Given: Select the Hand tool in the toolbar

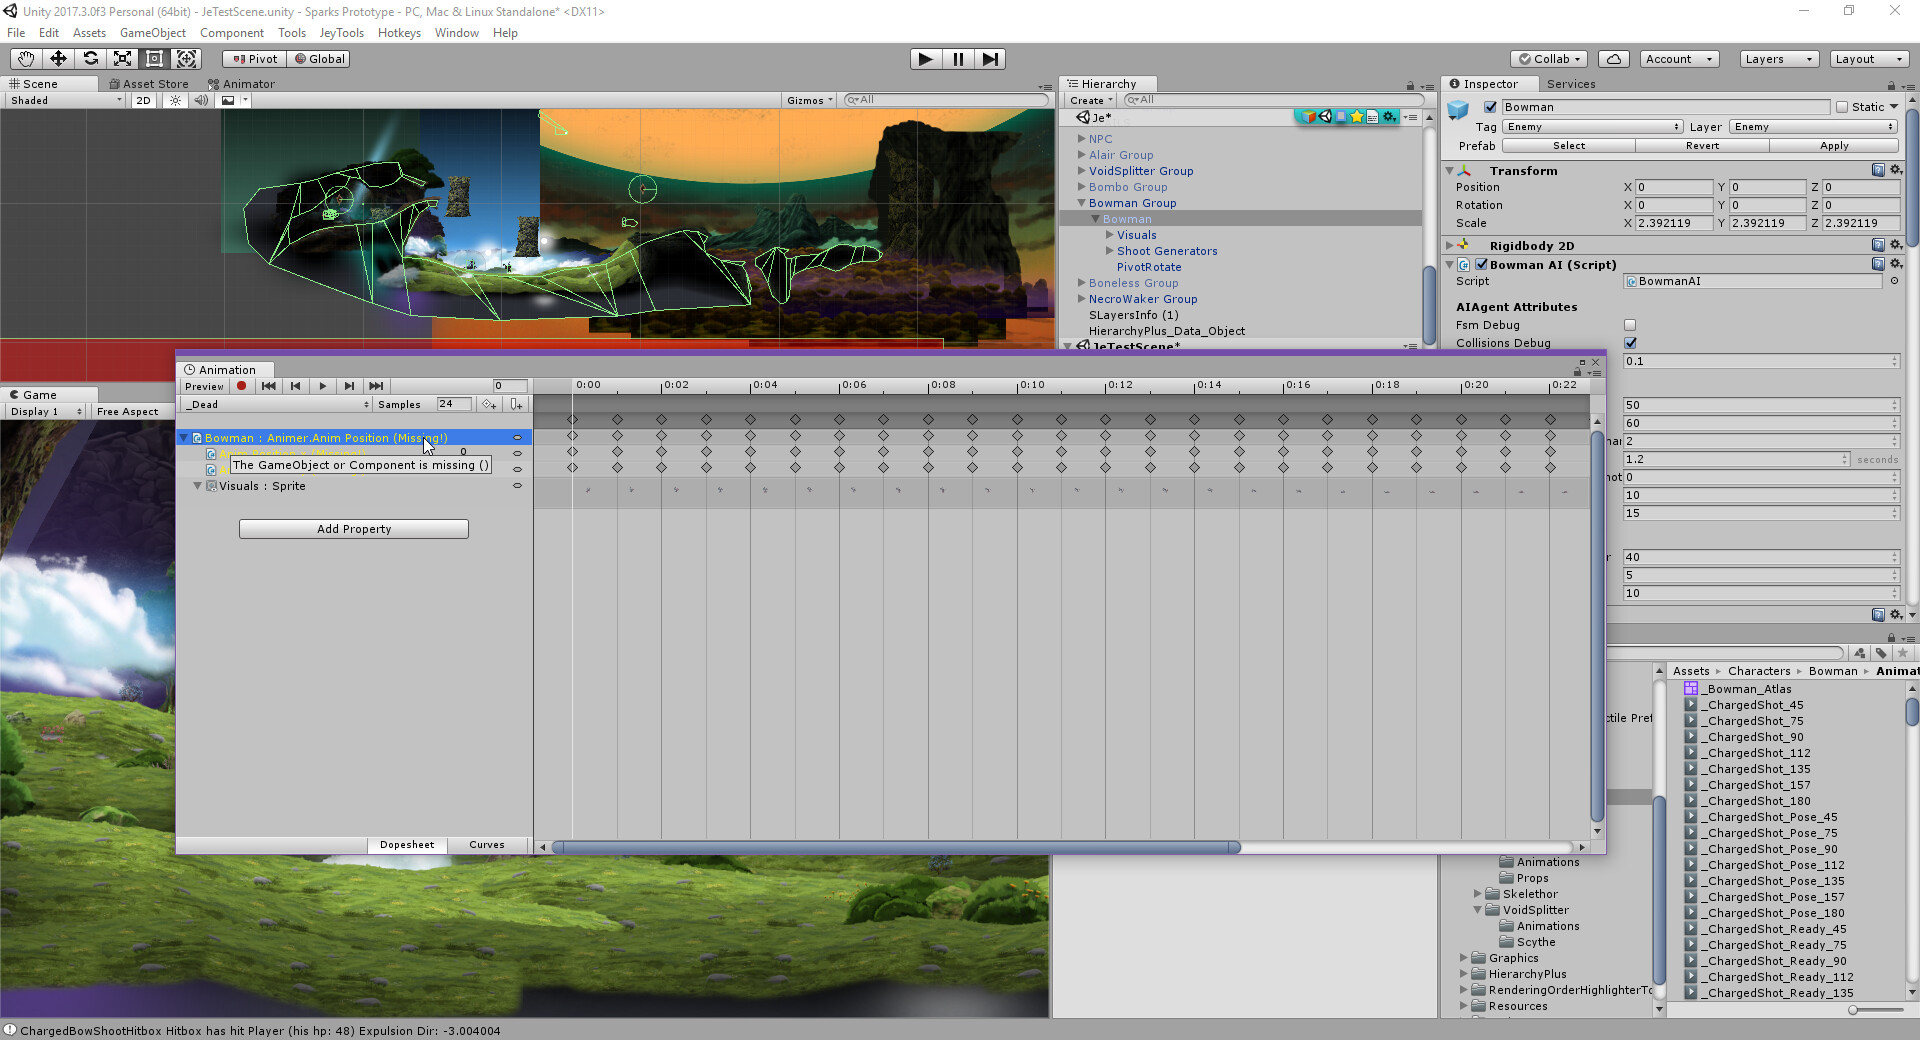Looking at the screenshot, I should (x=25, y=58).
